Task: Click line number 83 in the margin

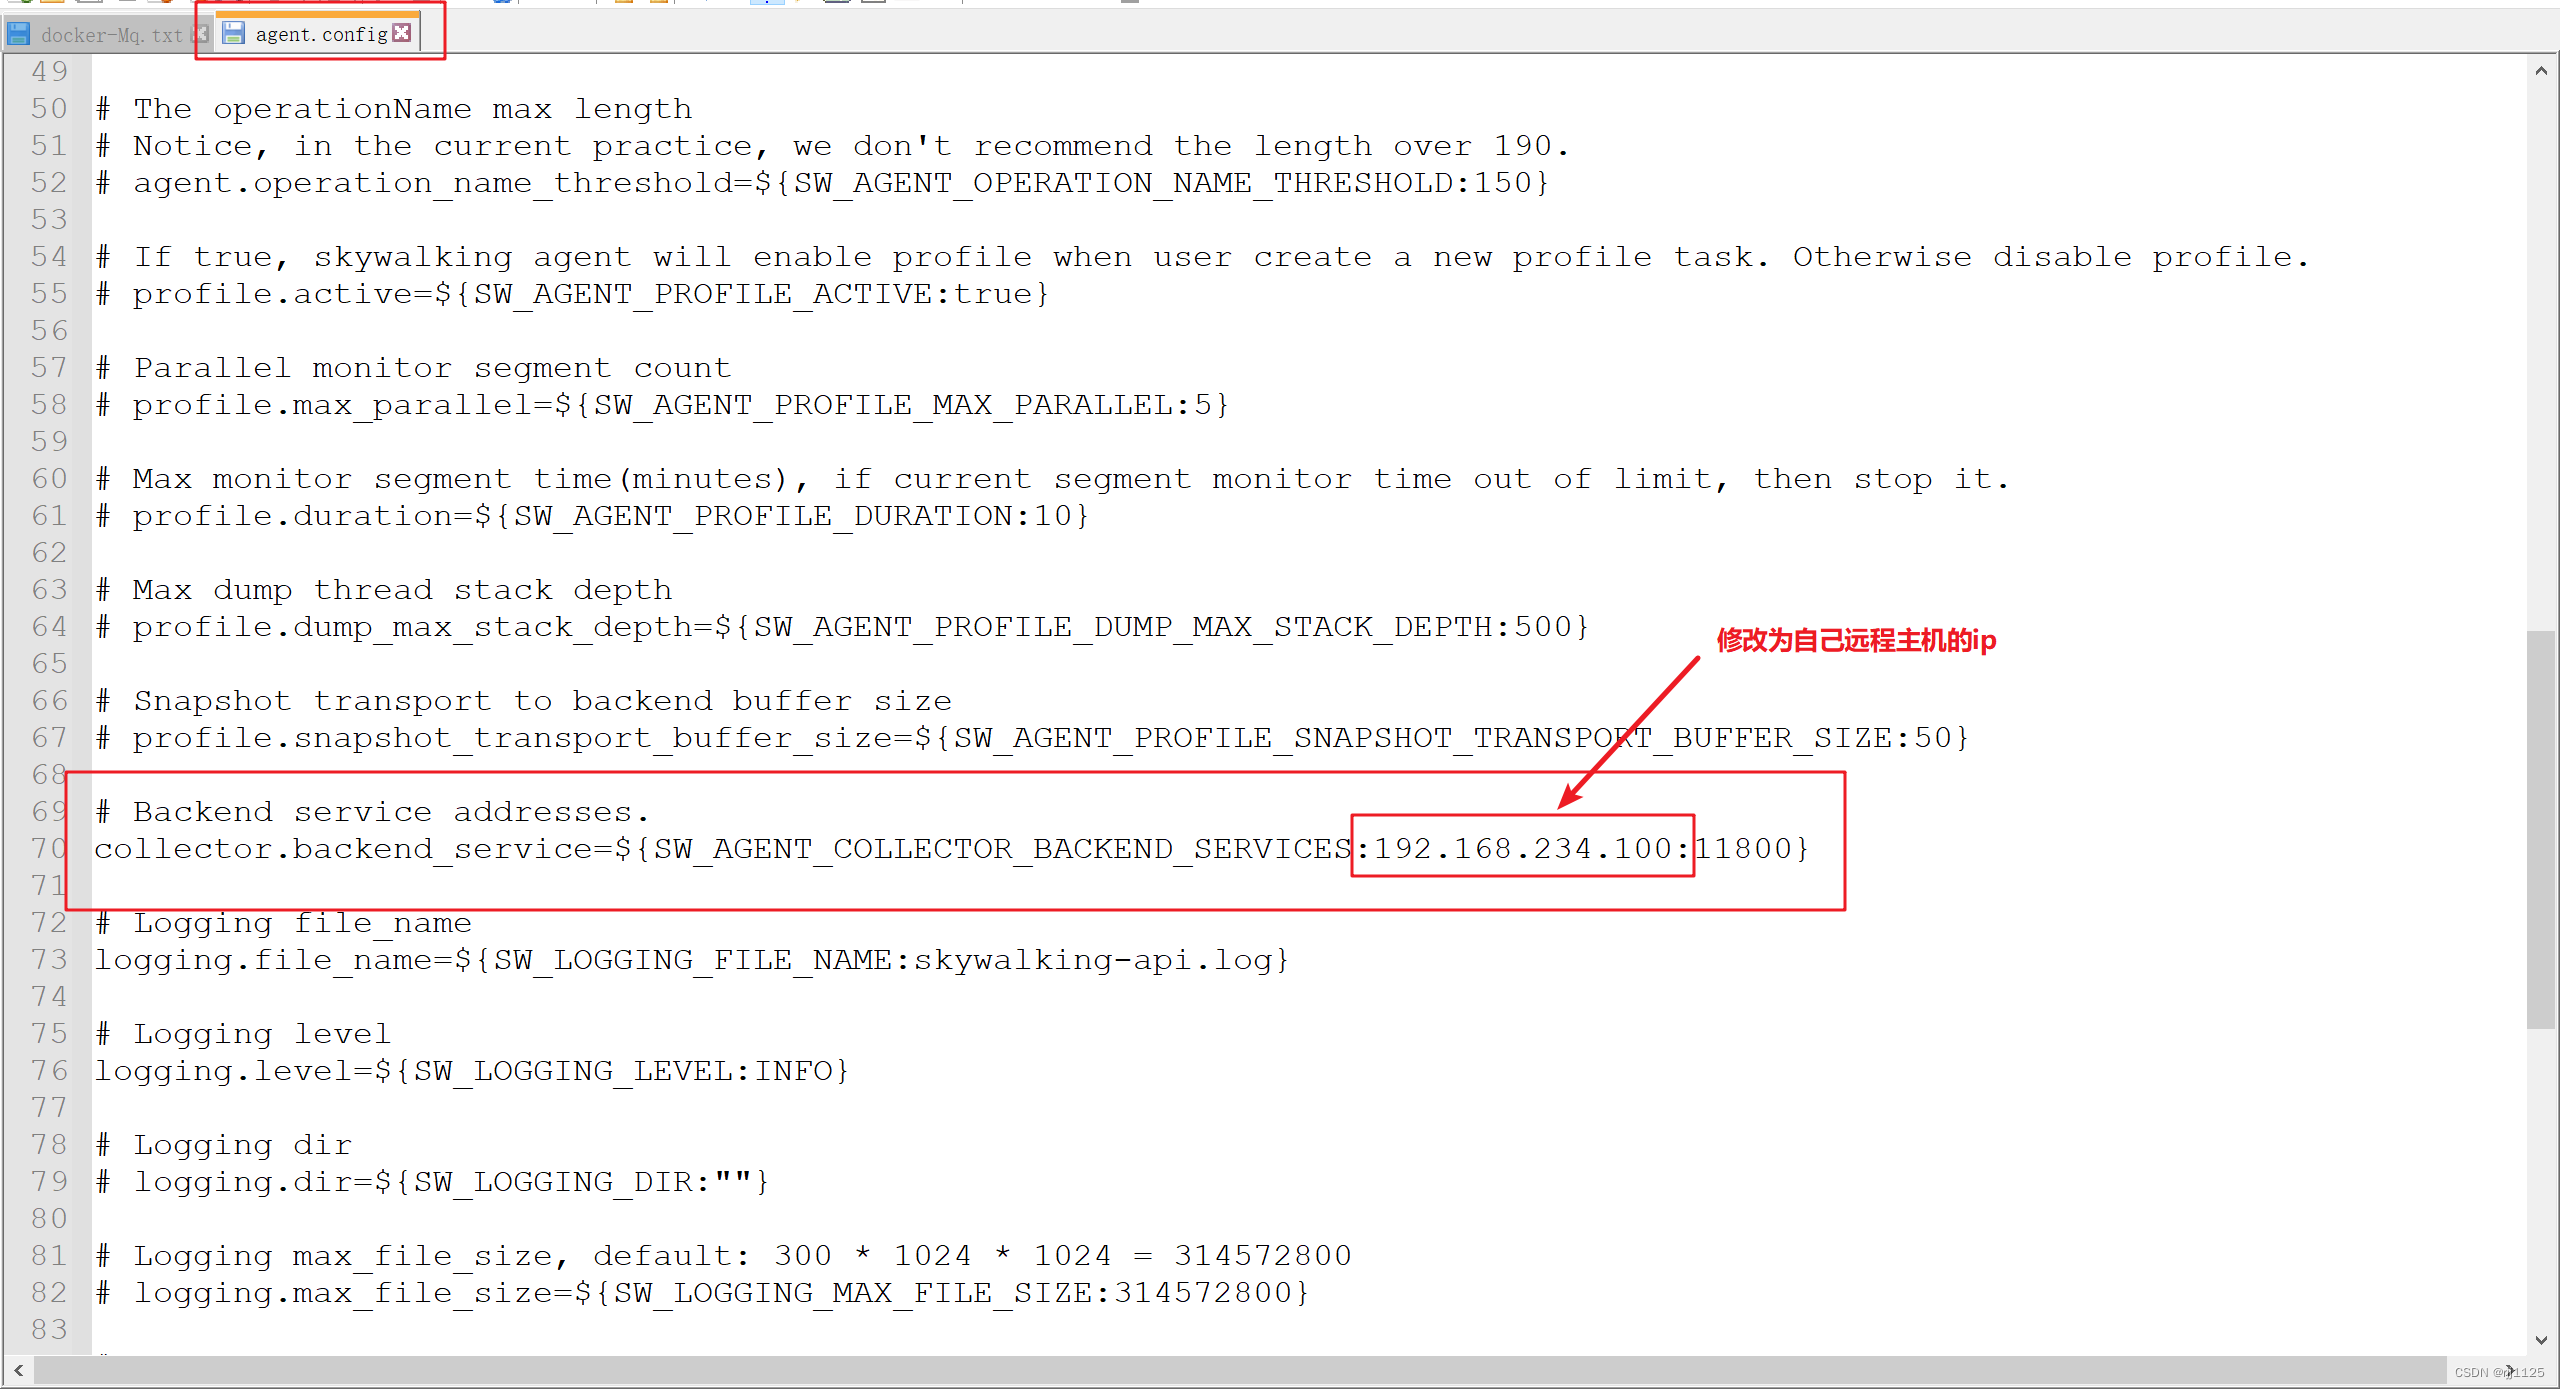Action: point(49,1330)
